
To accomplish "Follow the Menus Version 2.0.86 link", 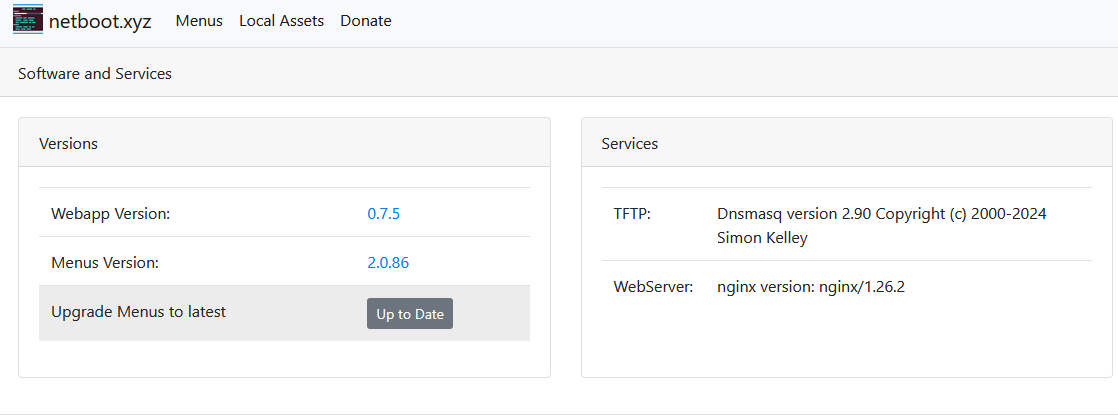I will (388, 262).
